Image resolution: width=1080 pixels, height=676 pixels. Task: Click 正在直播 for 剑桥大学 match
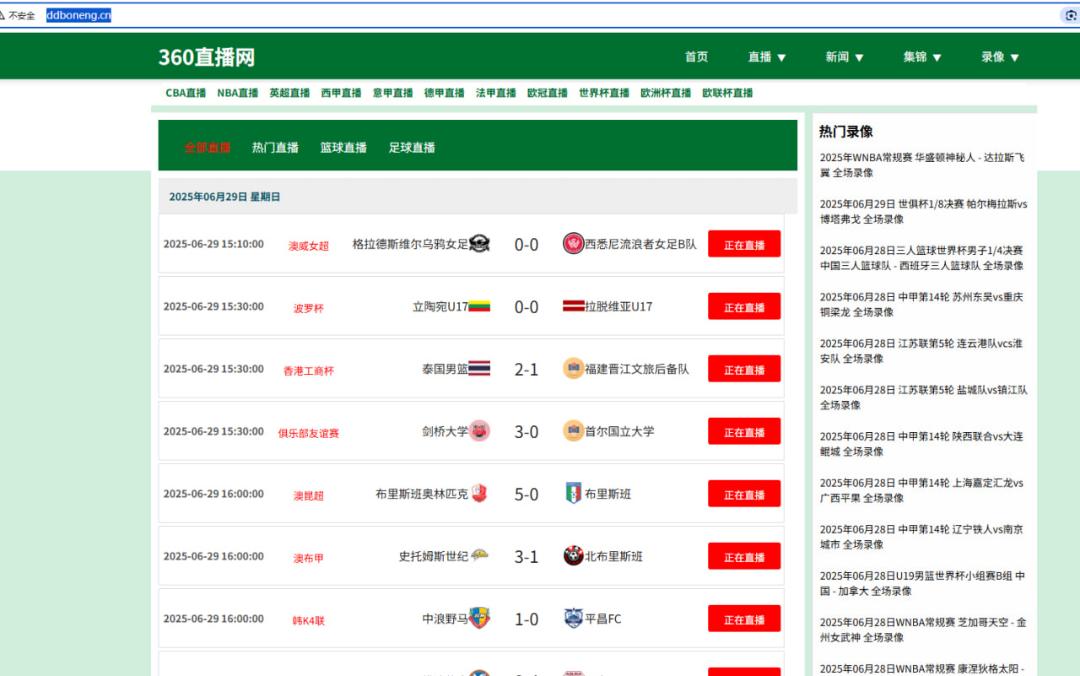(744, 431)
